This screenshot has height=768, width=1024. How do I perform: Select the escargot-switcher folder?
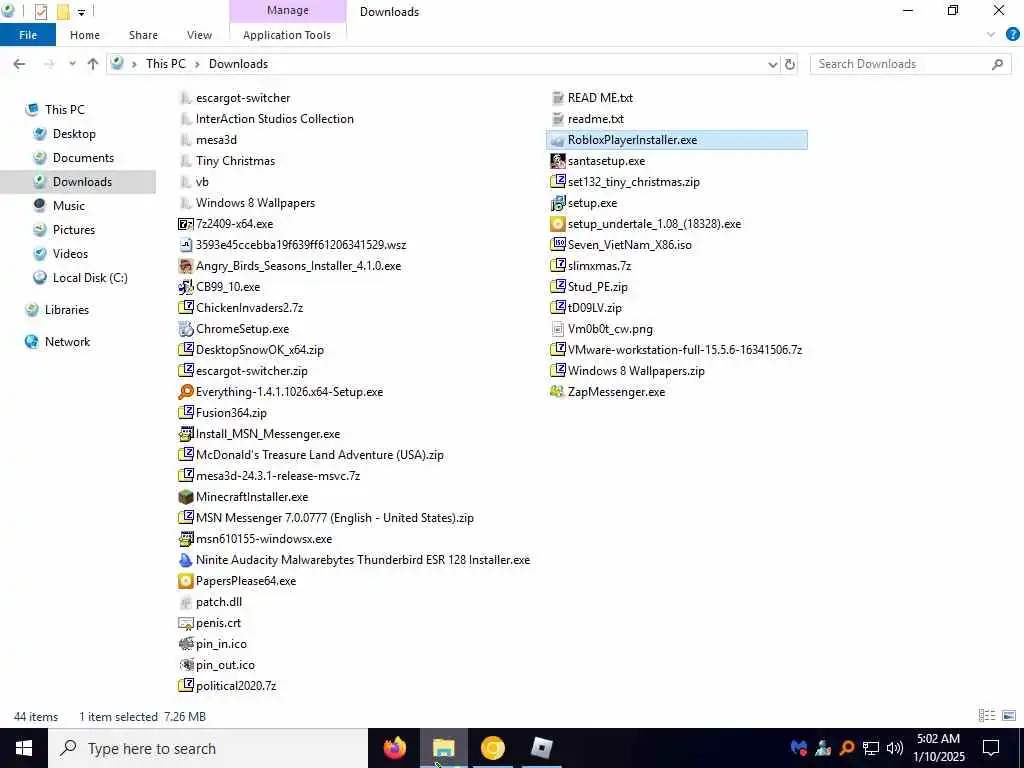click(234, 98)
